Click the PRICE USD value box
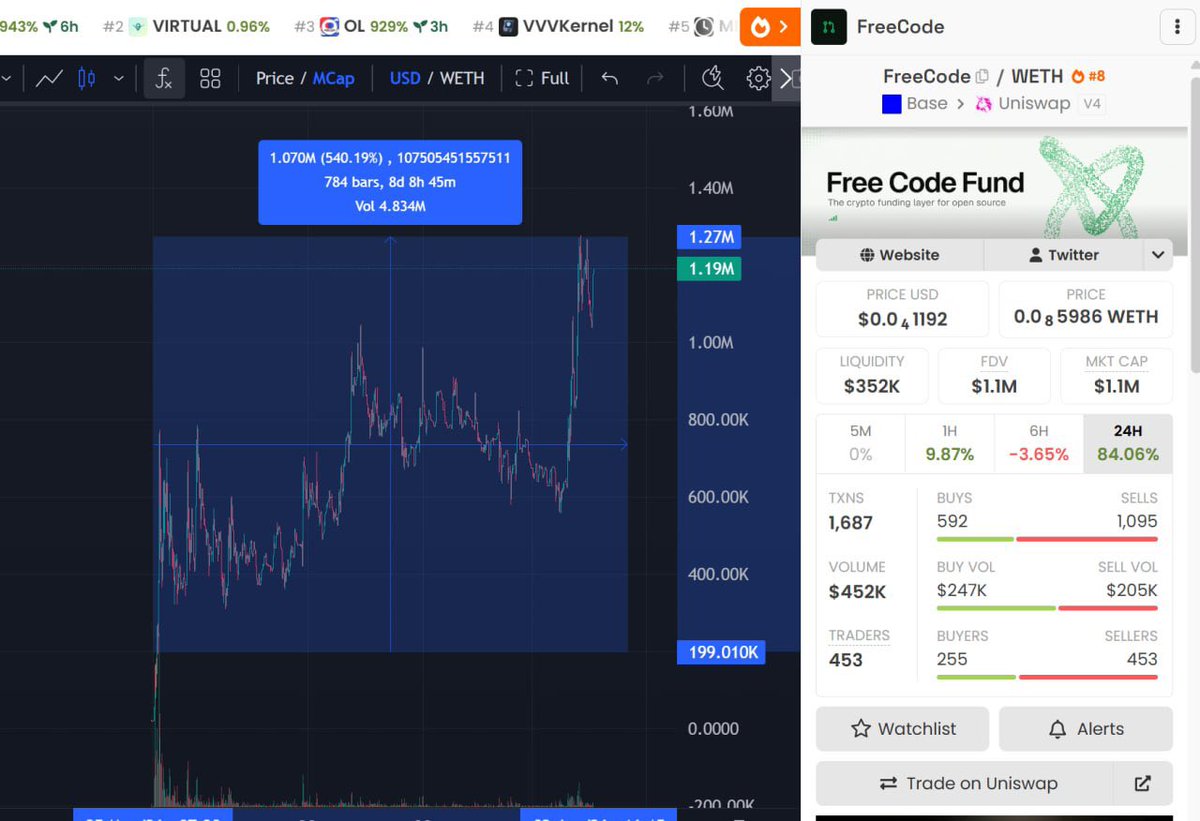The height and width of the screenshot is (821, 1200). click(x=903, y=308)
